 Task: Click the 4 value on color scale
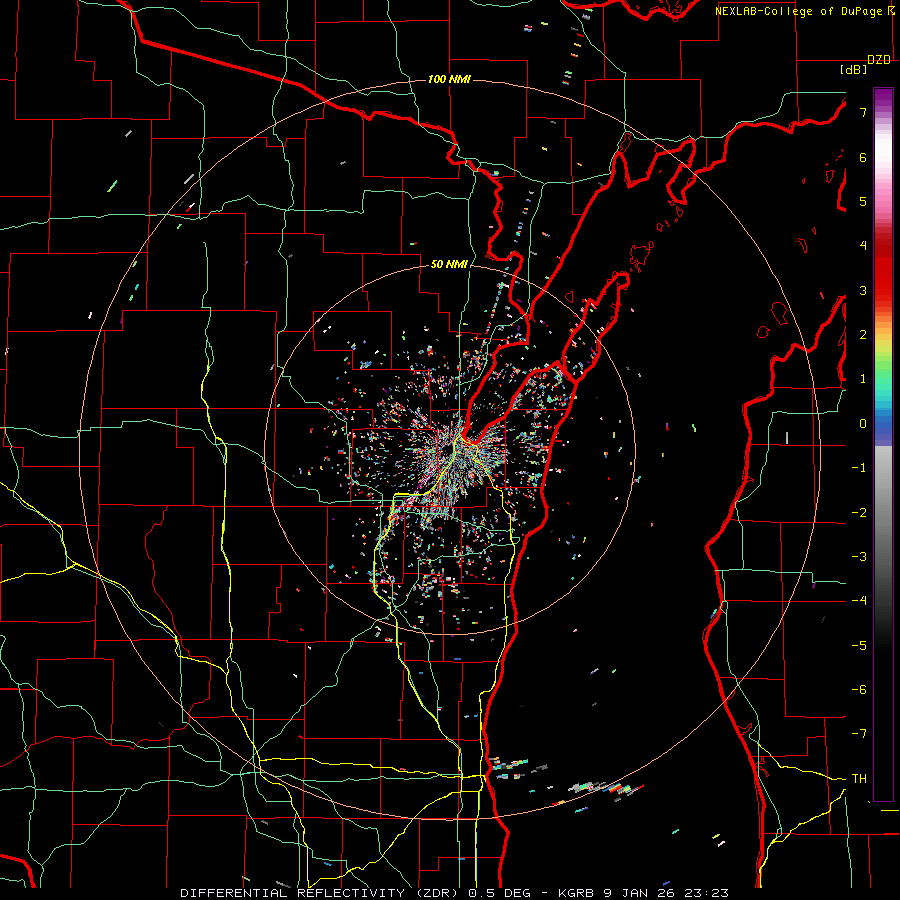pos(863,246)
